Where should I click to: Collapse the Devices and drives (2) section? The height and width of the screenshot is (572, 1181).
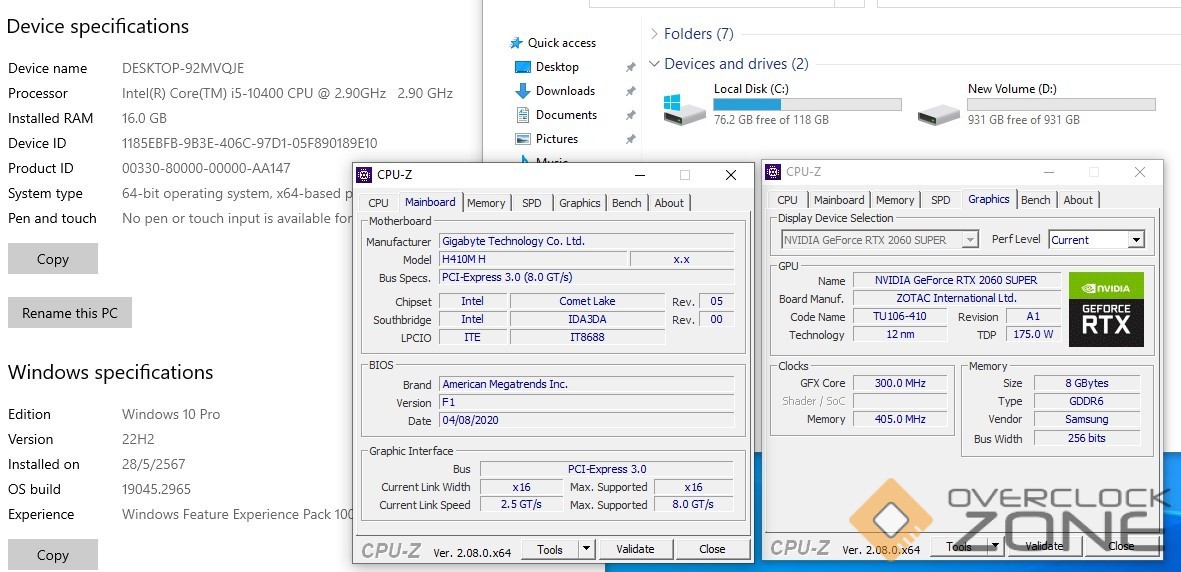point(653,64)
